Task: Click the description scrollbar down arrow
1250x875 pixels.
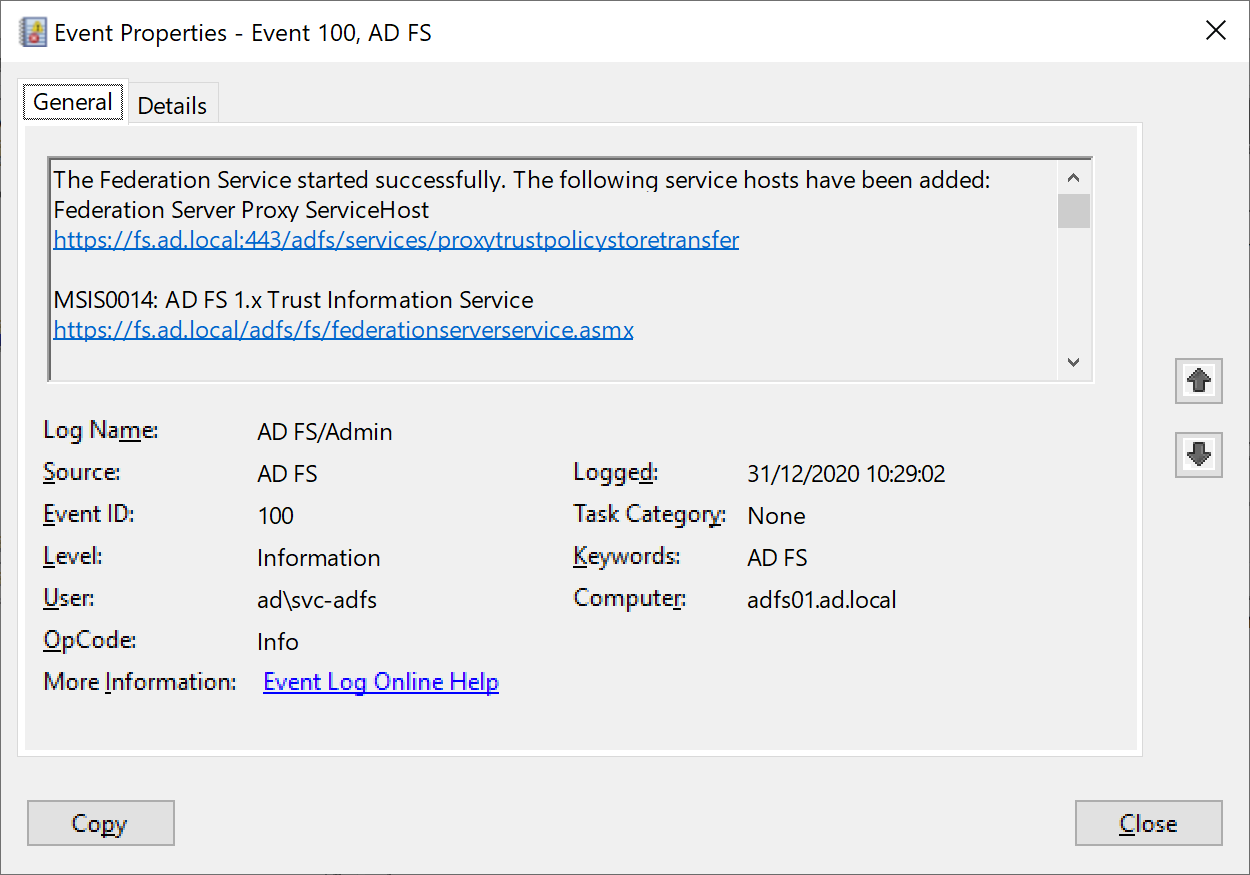Action: point(1074,362)
